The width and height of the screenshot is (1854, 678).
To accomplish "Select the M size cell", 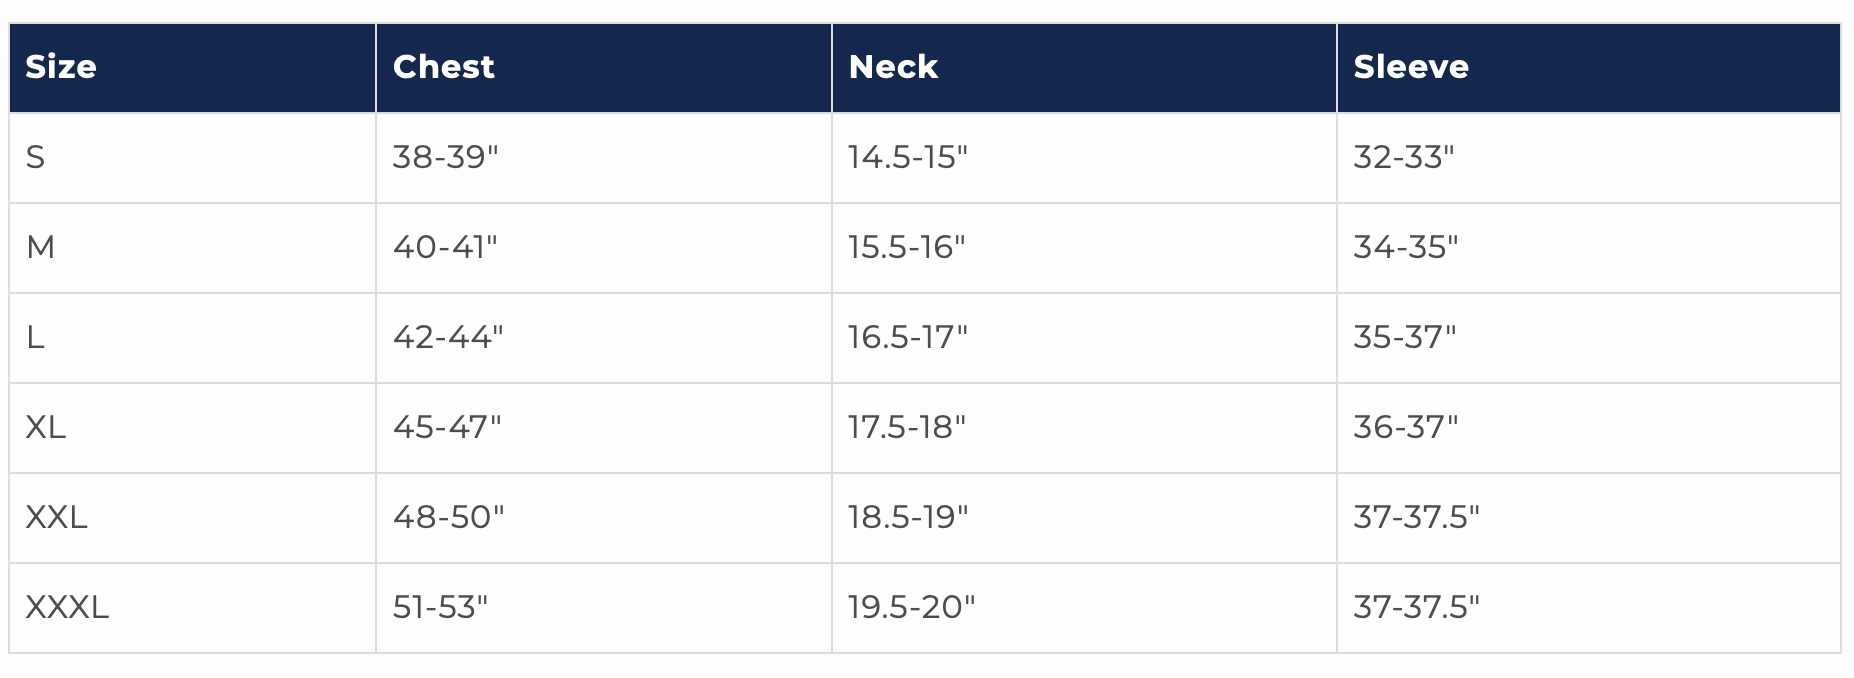I will 40,247.
